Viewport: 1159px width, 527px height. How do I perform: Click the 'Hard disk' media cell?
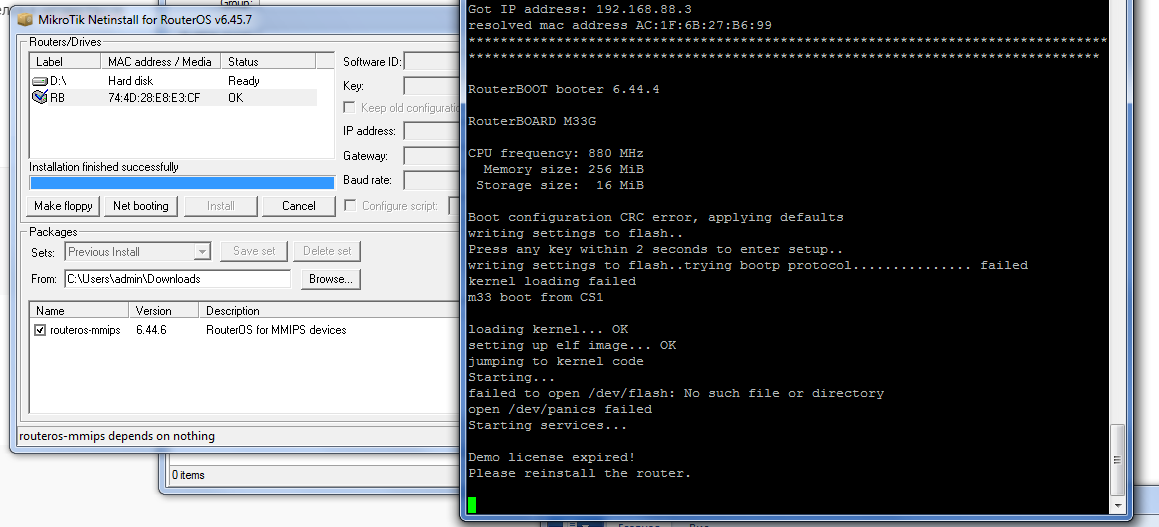click(x=132, y=81)
